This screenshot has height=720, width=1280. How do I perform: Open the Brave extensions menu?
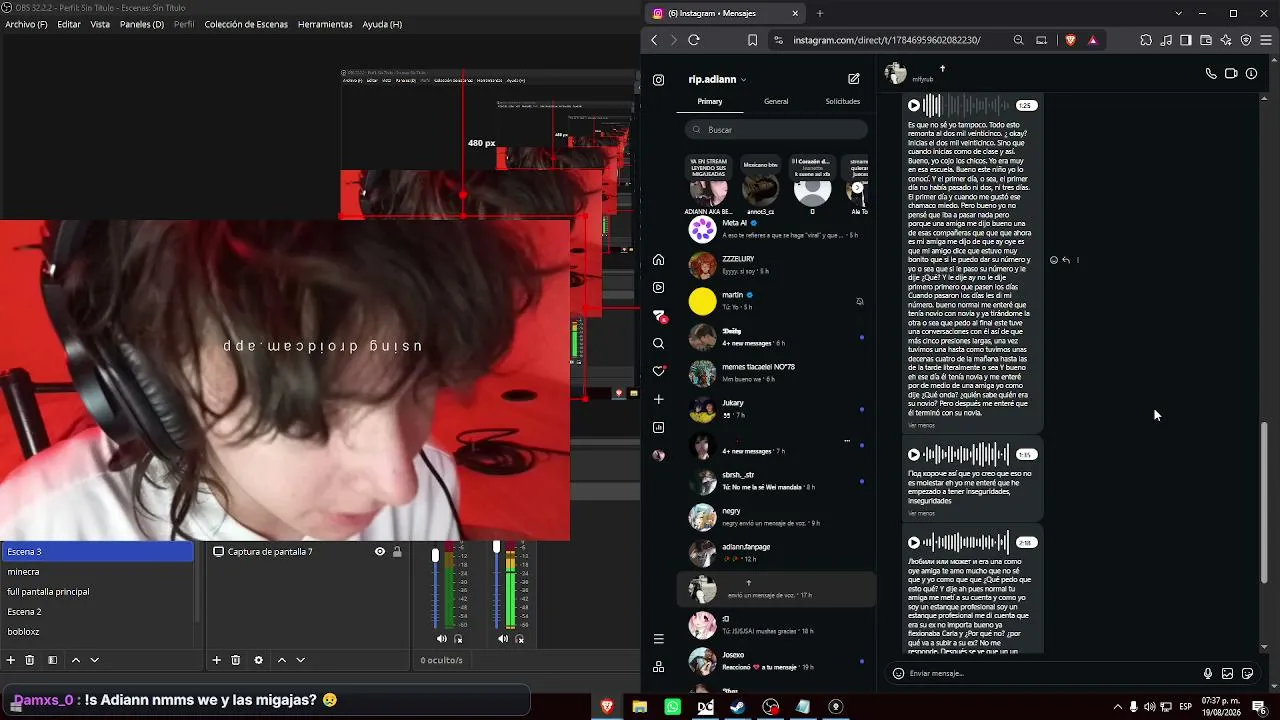point(1146,40)
